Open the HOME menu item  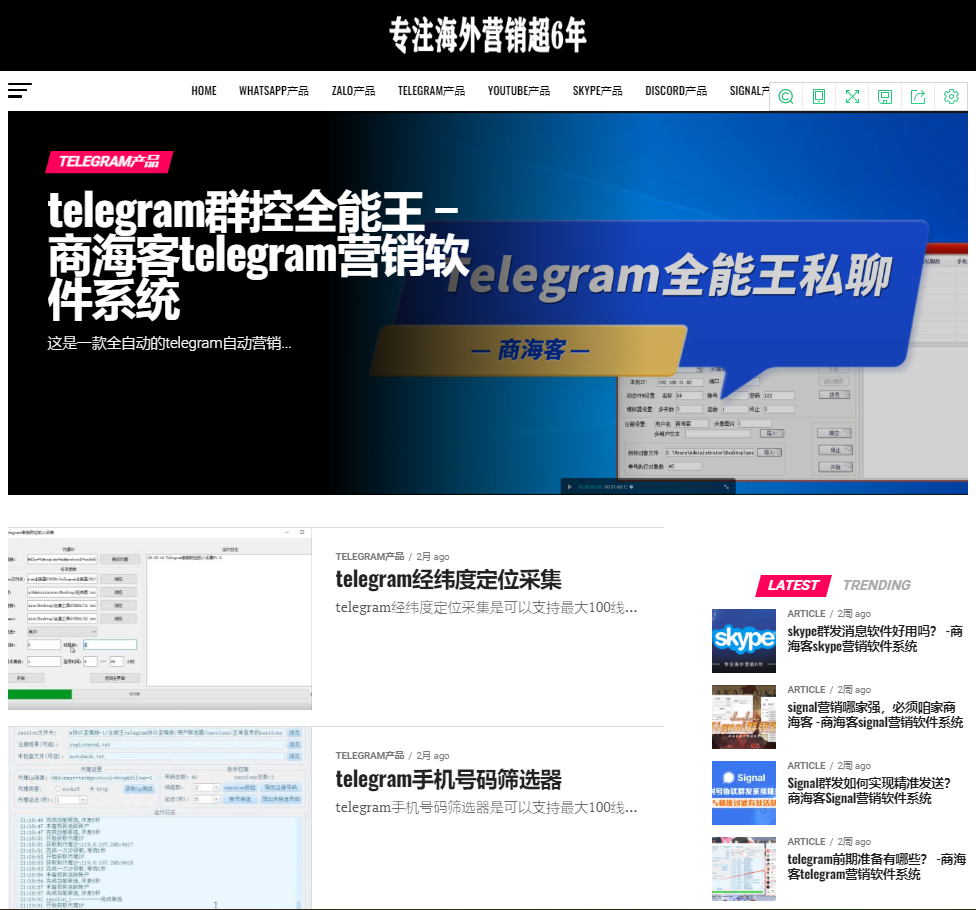point(204,91)
